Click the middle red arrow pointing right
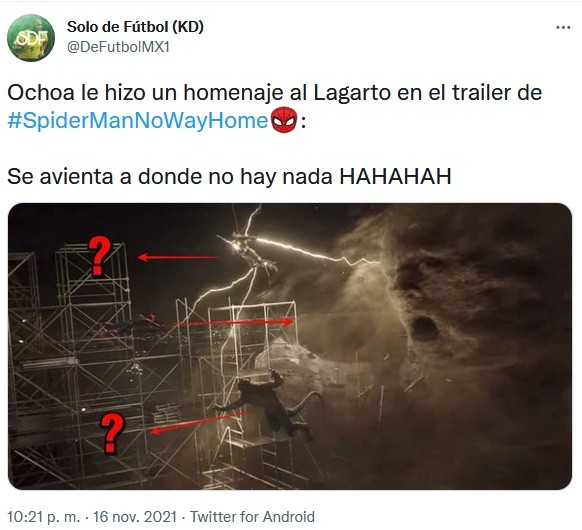 [x=234, y=322]
